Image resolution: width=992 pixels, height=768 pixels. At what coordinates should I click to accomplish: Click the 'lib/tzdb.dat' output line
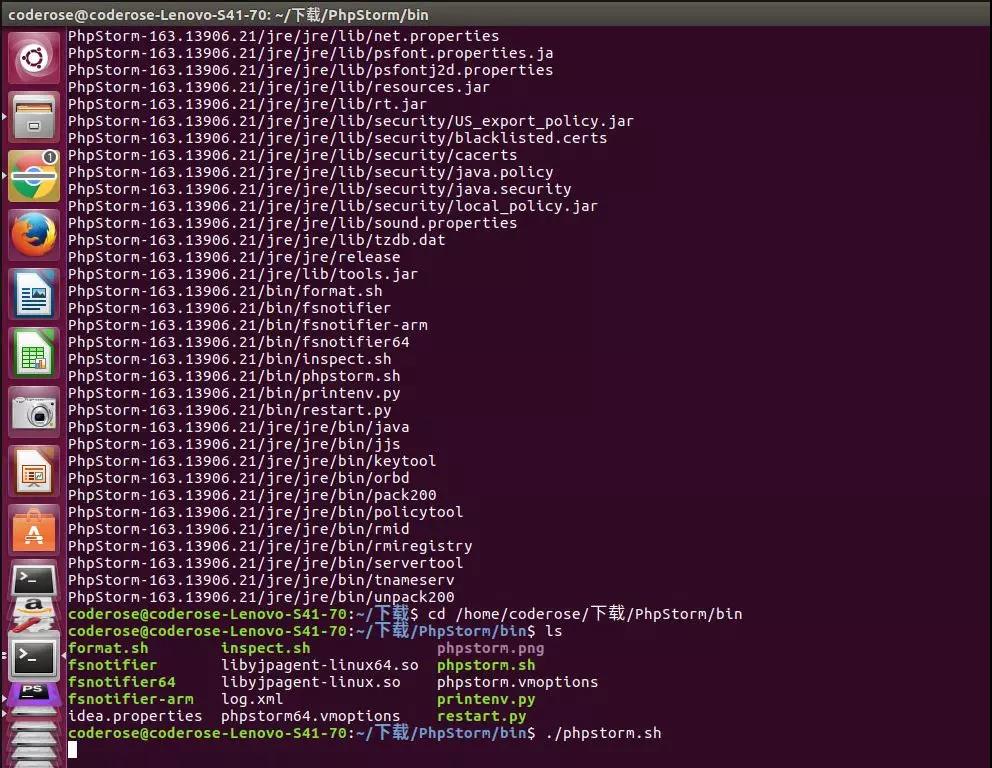click(x=256, y=240)
